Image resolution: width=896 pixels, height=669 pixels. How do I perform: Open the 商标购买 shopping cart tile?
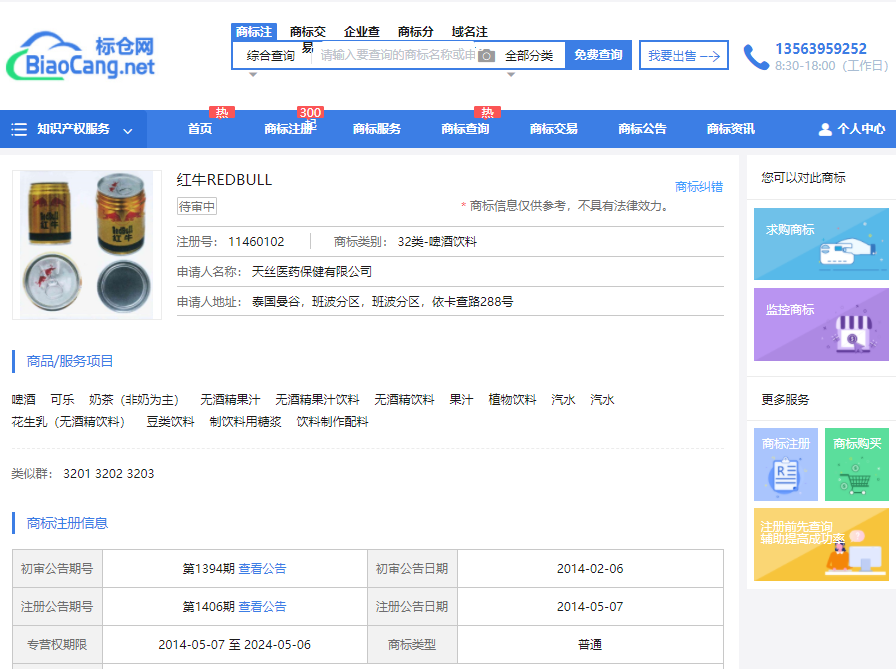click(857, 464)
